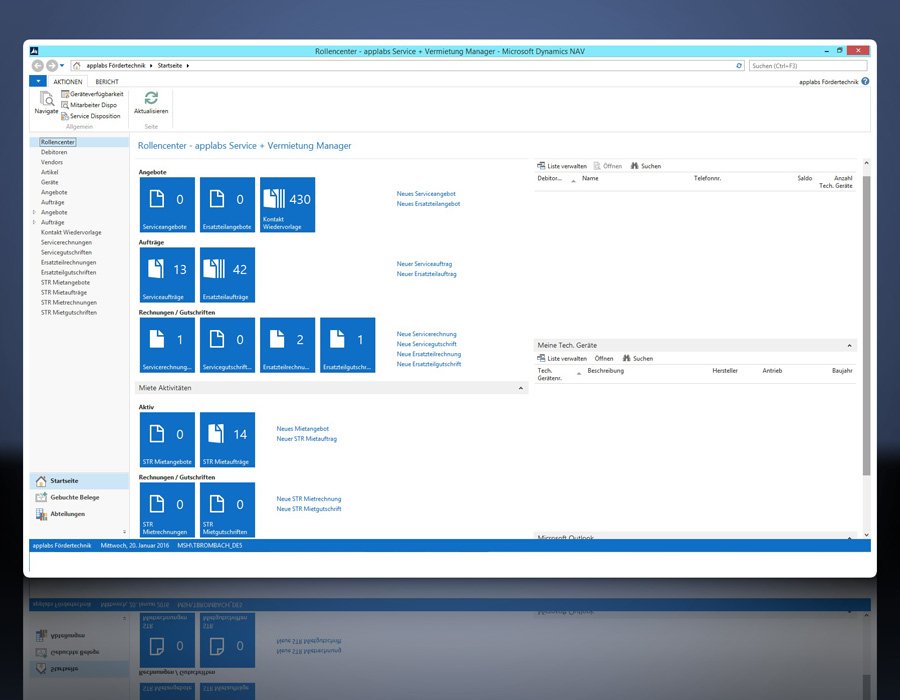Open the Servicerechnungen tile

[167, 345]
